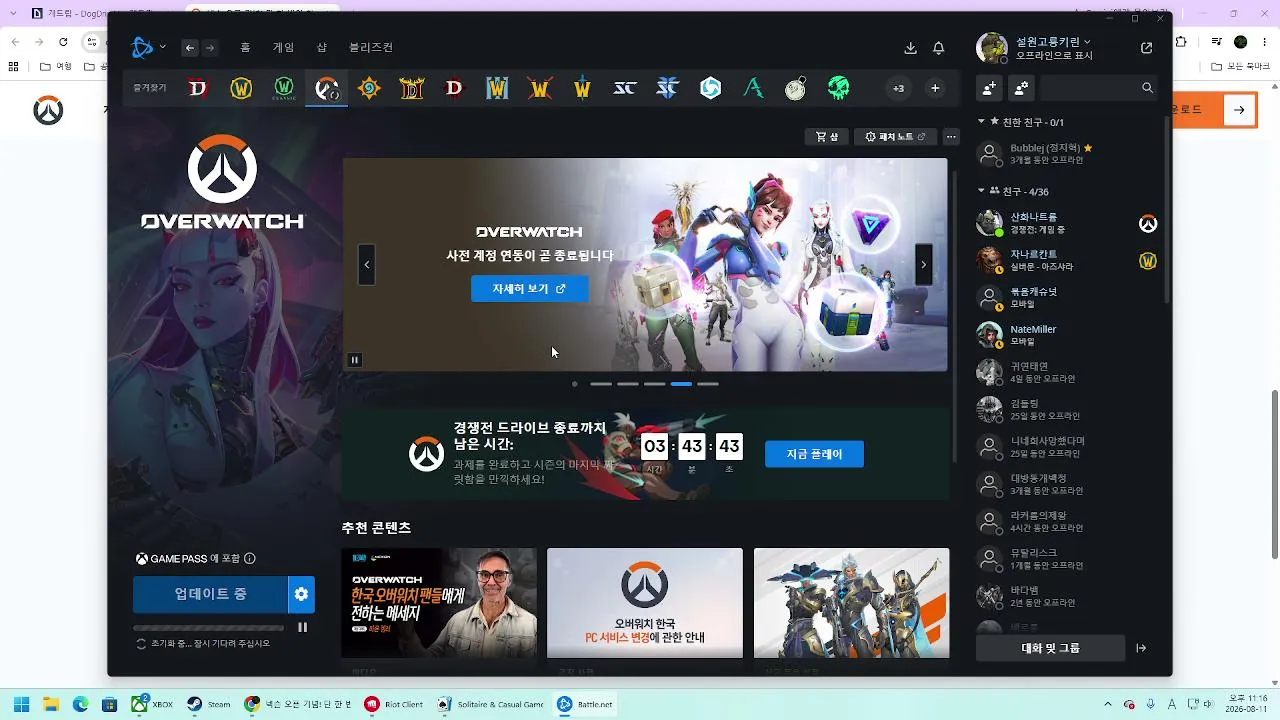
Task: Pop out the friends panel window
Action: [x=1146, y=48]
